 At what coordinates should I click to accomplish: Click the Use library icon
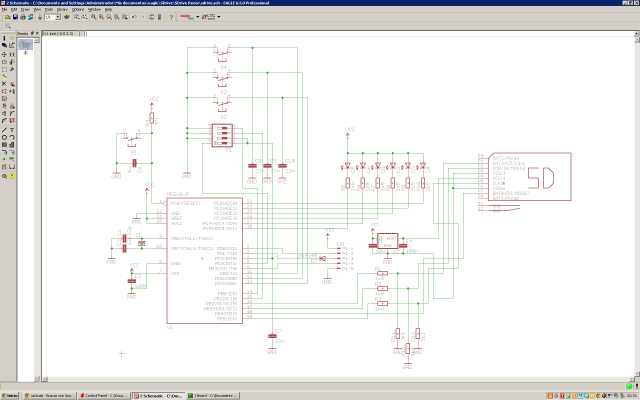pos(67,17)
